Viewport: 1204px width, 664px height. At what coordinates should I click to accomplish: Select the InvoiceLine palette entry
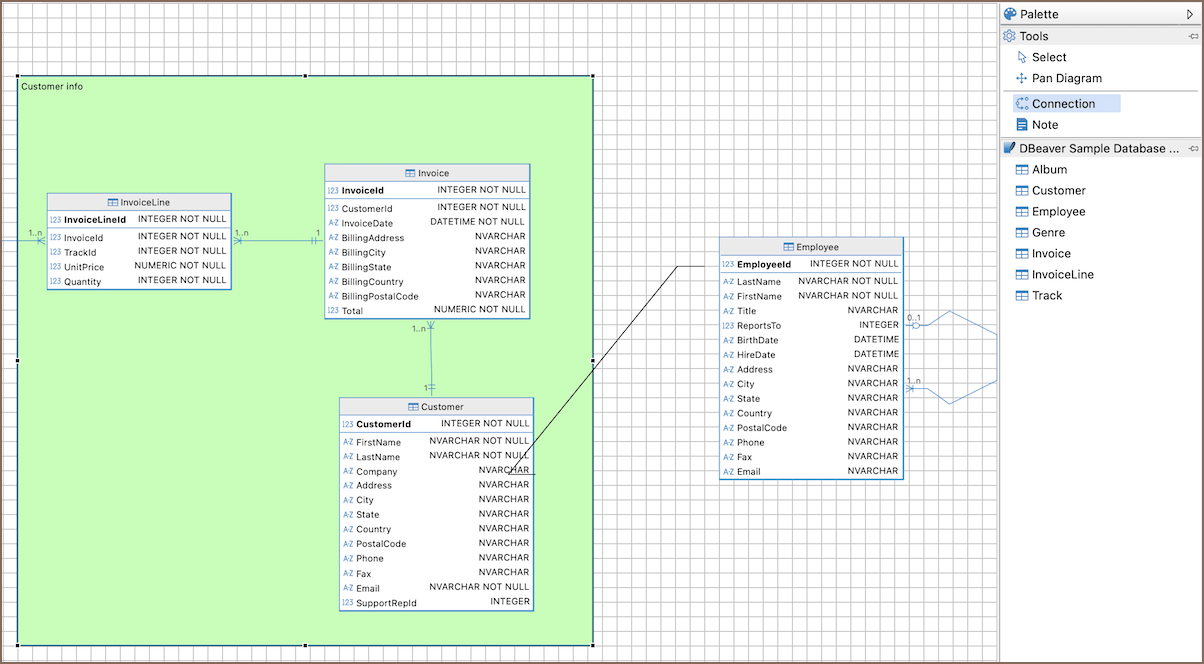click(1062, 275)
